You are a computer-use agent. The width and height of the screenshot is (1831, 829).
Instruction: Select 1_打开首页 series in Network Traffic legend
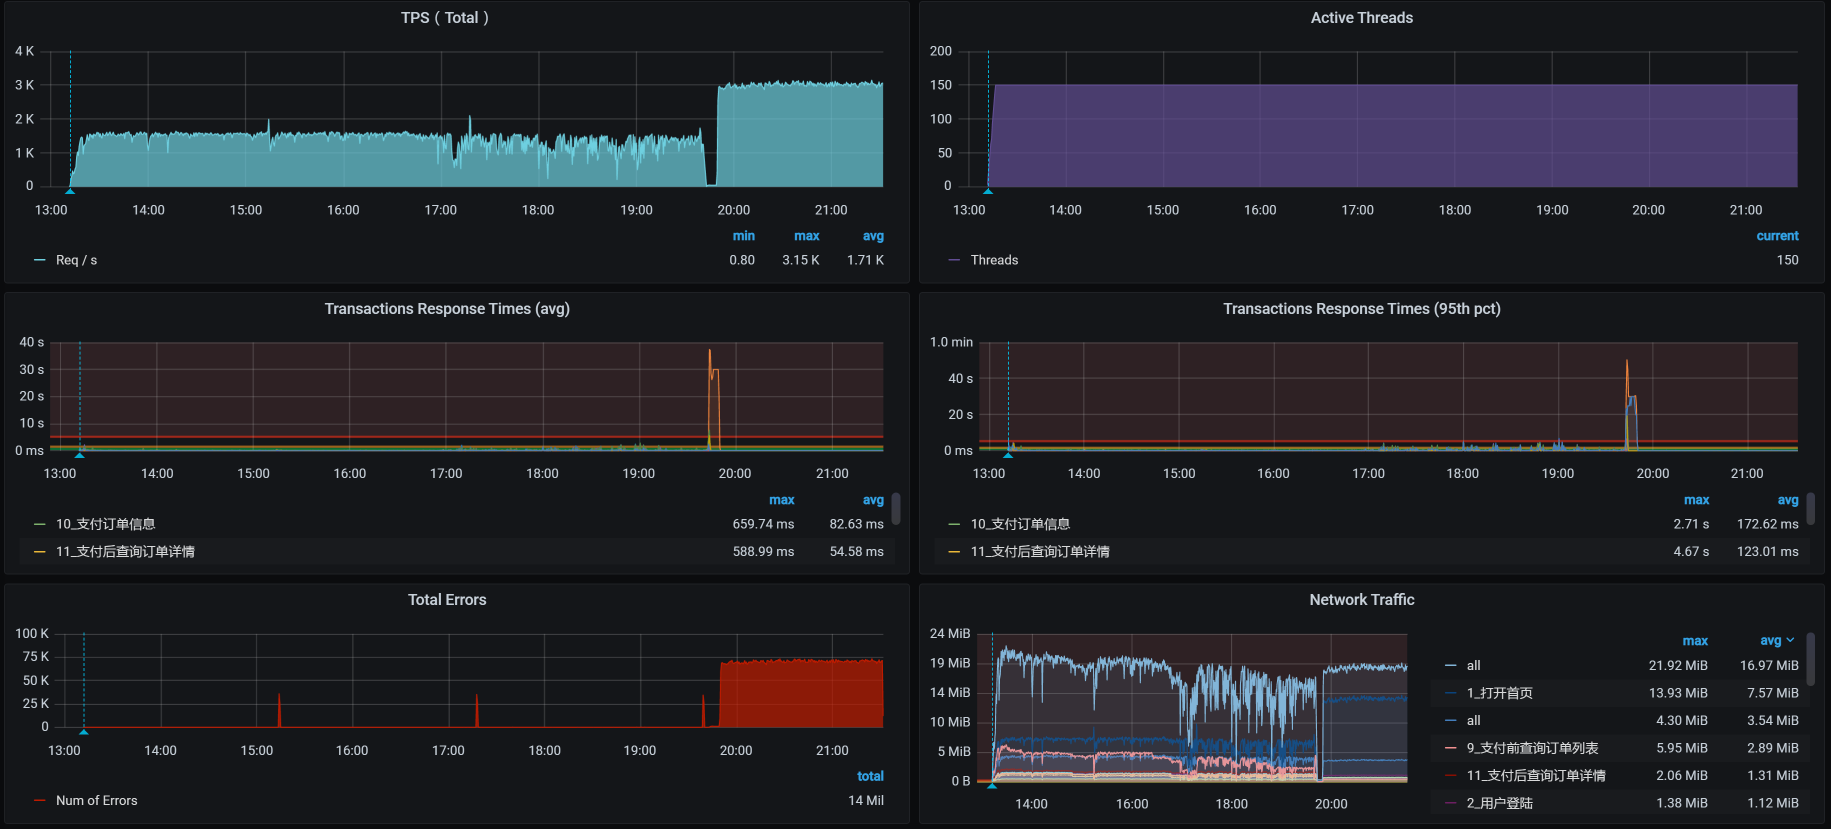pos(1499,693)
